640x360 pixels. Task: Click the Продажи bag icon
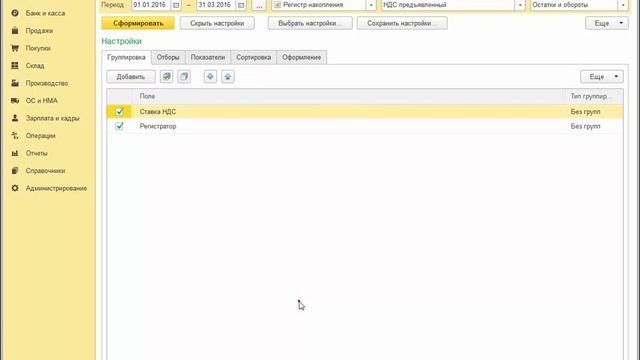[15, 31]
